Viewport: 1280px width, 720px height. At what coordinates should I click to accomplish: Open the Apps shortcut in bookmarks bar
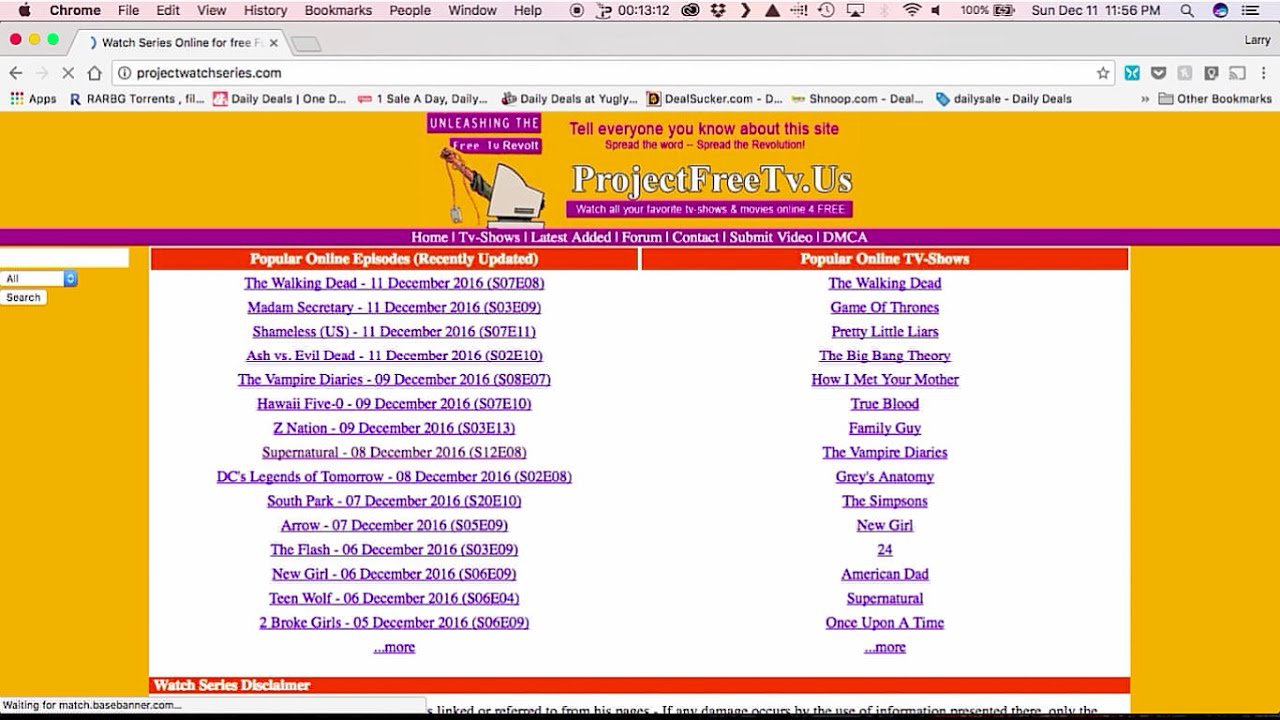click(33, 99)
